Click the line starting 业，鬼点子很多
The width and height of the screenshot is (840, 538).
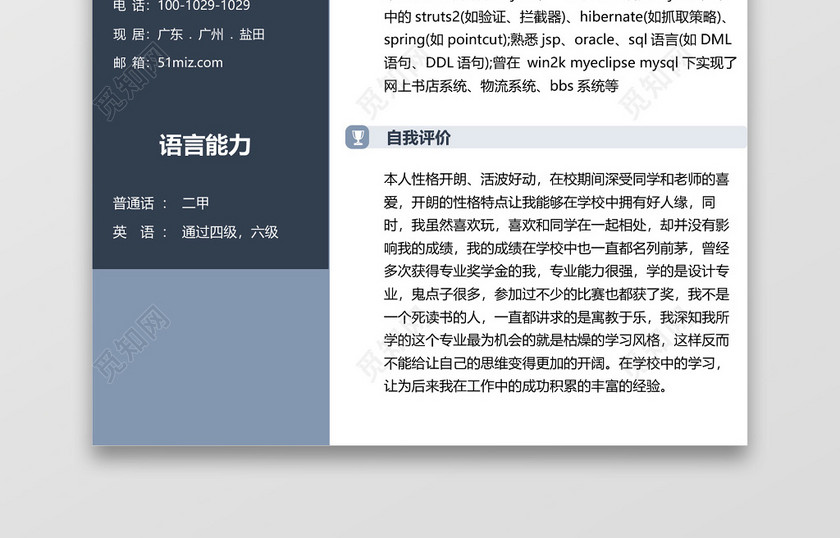click(557, 294)
